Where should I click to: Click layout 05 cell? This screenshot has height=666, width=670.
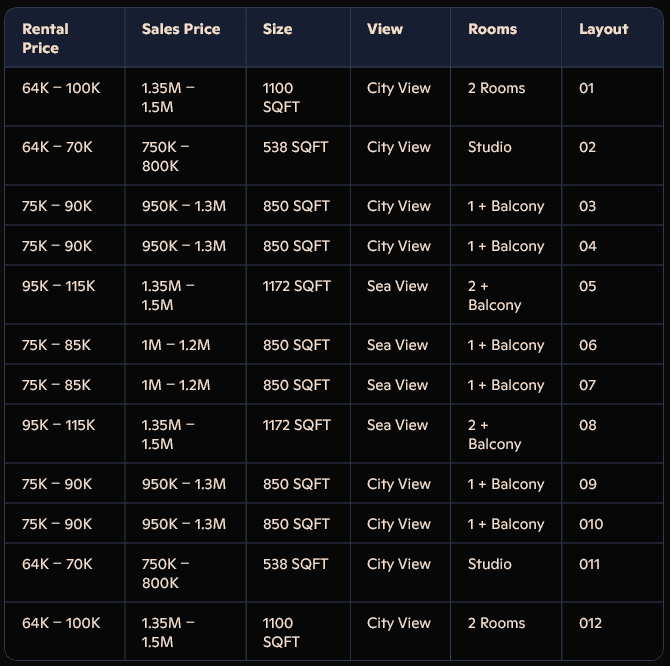(x=587, y=286)
